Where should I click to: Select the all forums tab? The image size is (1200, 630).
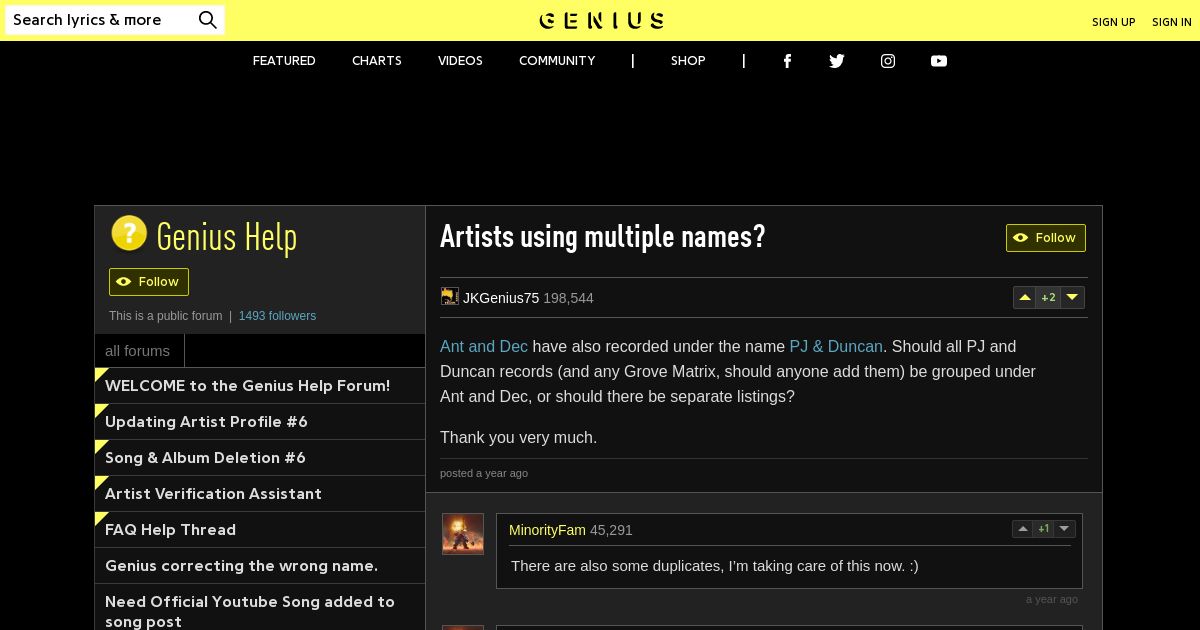tap(138, 351)
